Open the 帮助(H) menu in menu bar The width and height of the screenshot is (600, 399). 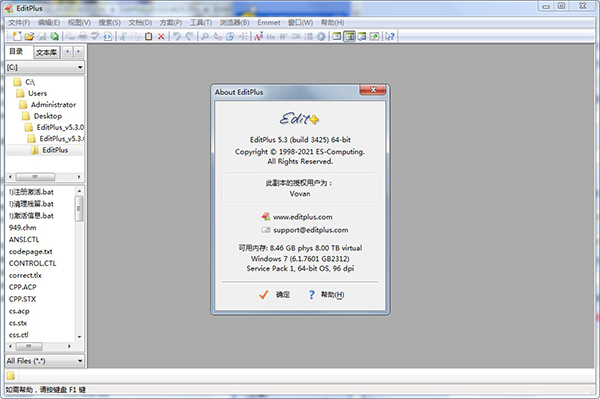333,23
